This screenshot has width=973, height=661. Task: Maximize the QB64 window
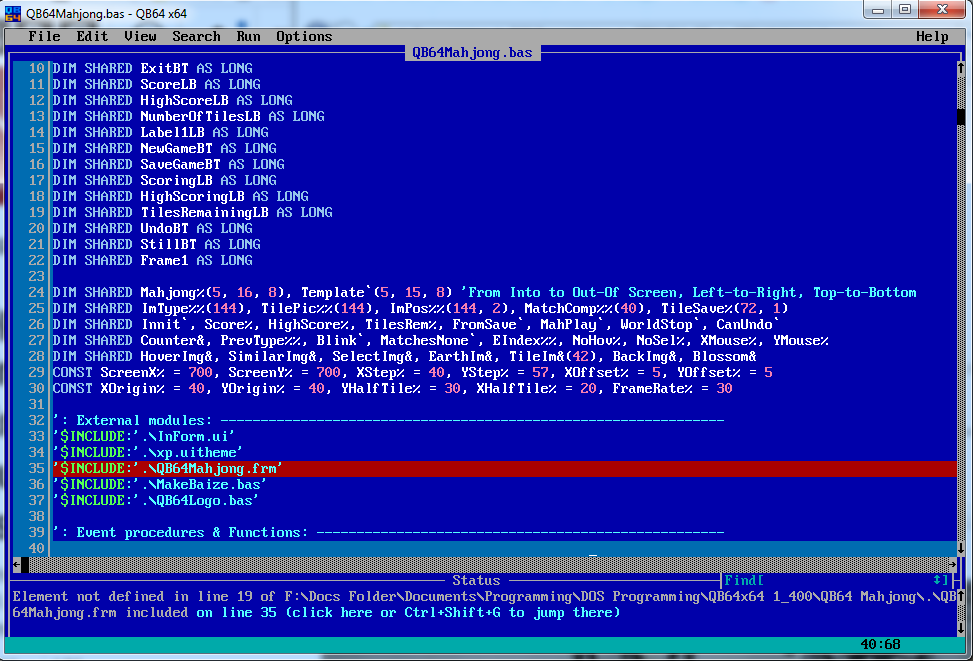pyautogui.click(x=904, y=10)
